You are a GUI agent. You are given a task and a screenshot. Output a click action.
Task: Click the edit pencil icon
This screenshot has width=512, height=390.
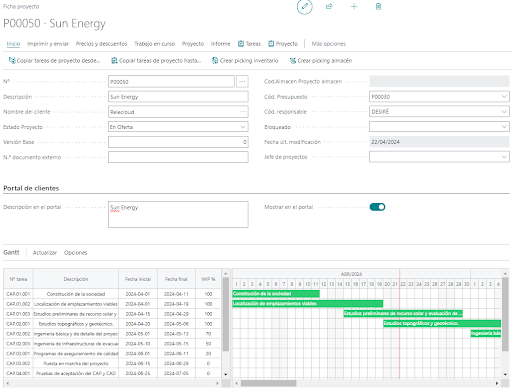(304, 7)
